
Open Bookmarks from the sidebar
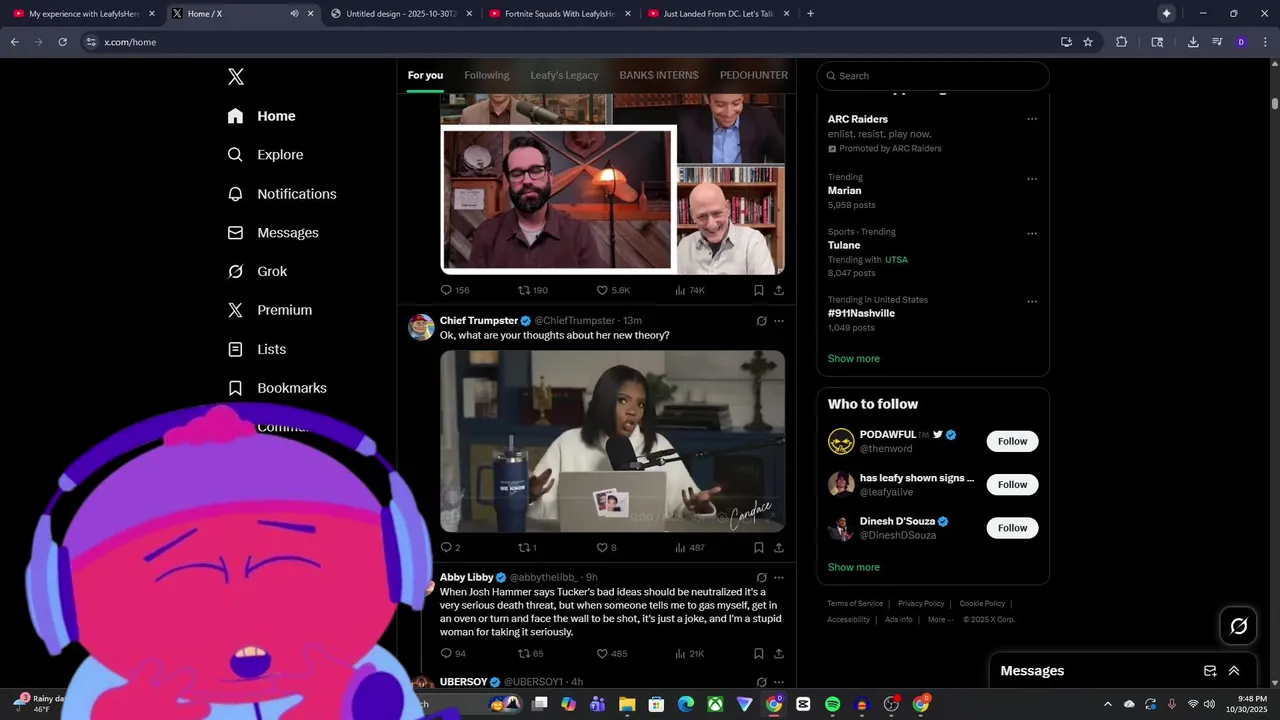click(277, 388)
